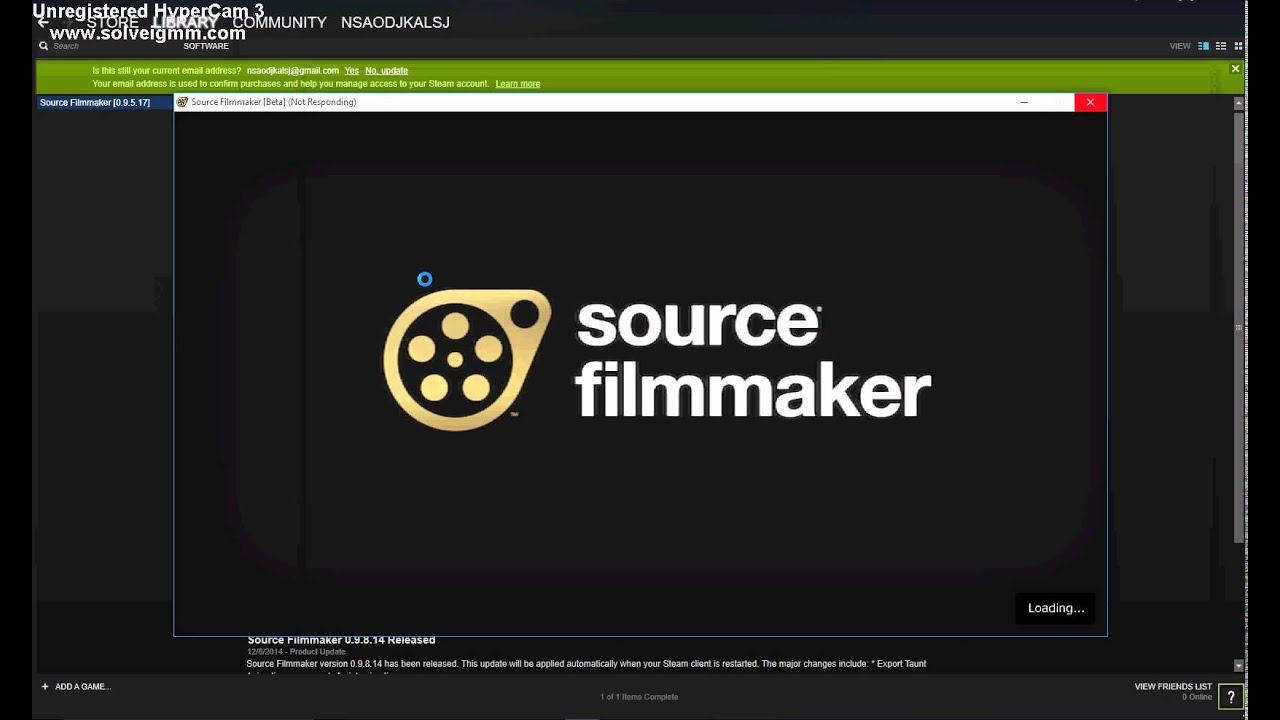Image resolution: width=1280 pixels, height=720 pixels.
Task: Open the SOFTWARE library filter
Action: coord(206,46)
